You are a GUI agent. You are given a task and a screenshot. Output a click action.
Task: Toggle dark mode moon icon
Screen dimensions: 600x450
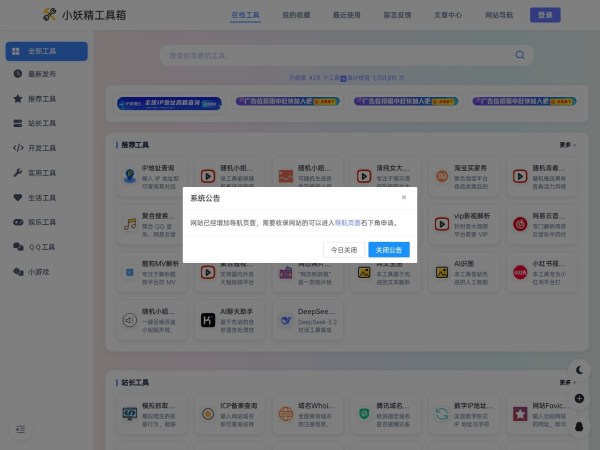point(579,370)
